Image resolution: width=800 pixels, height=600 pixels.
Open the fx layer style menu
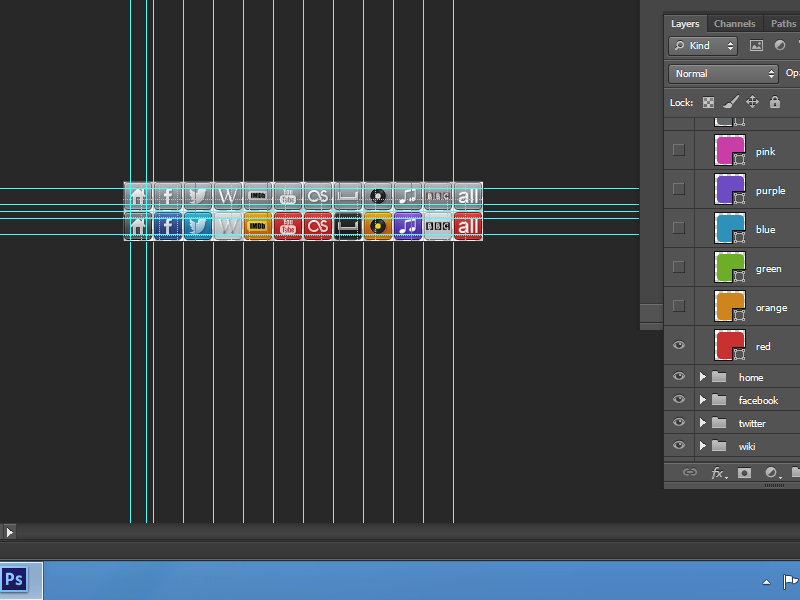coord(718,473)
